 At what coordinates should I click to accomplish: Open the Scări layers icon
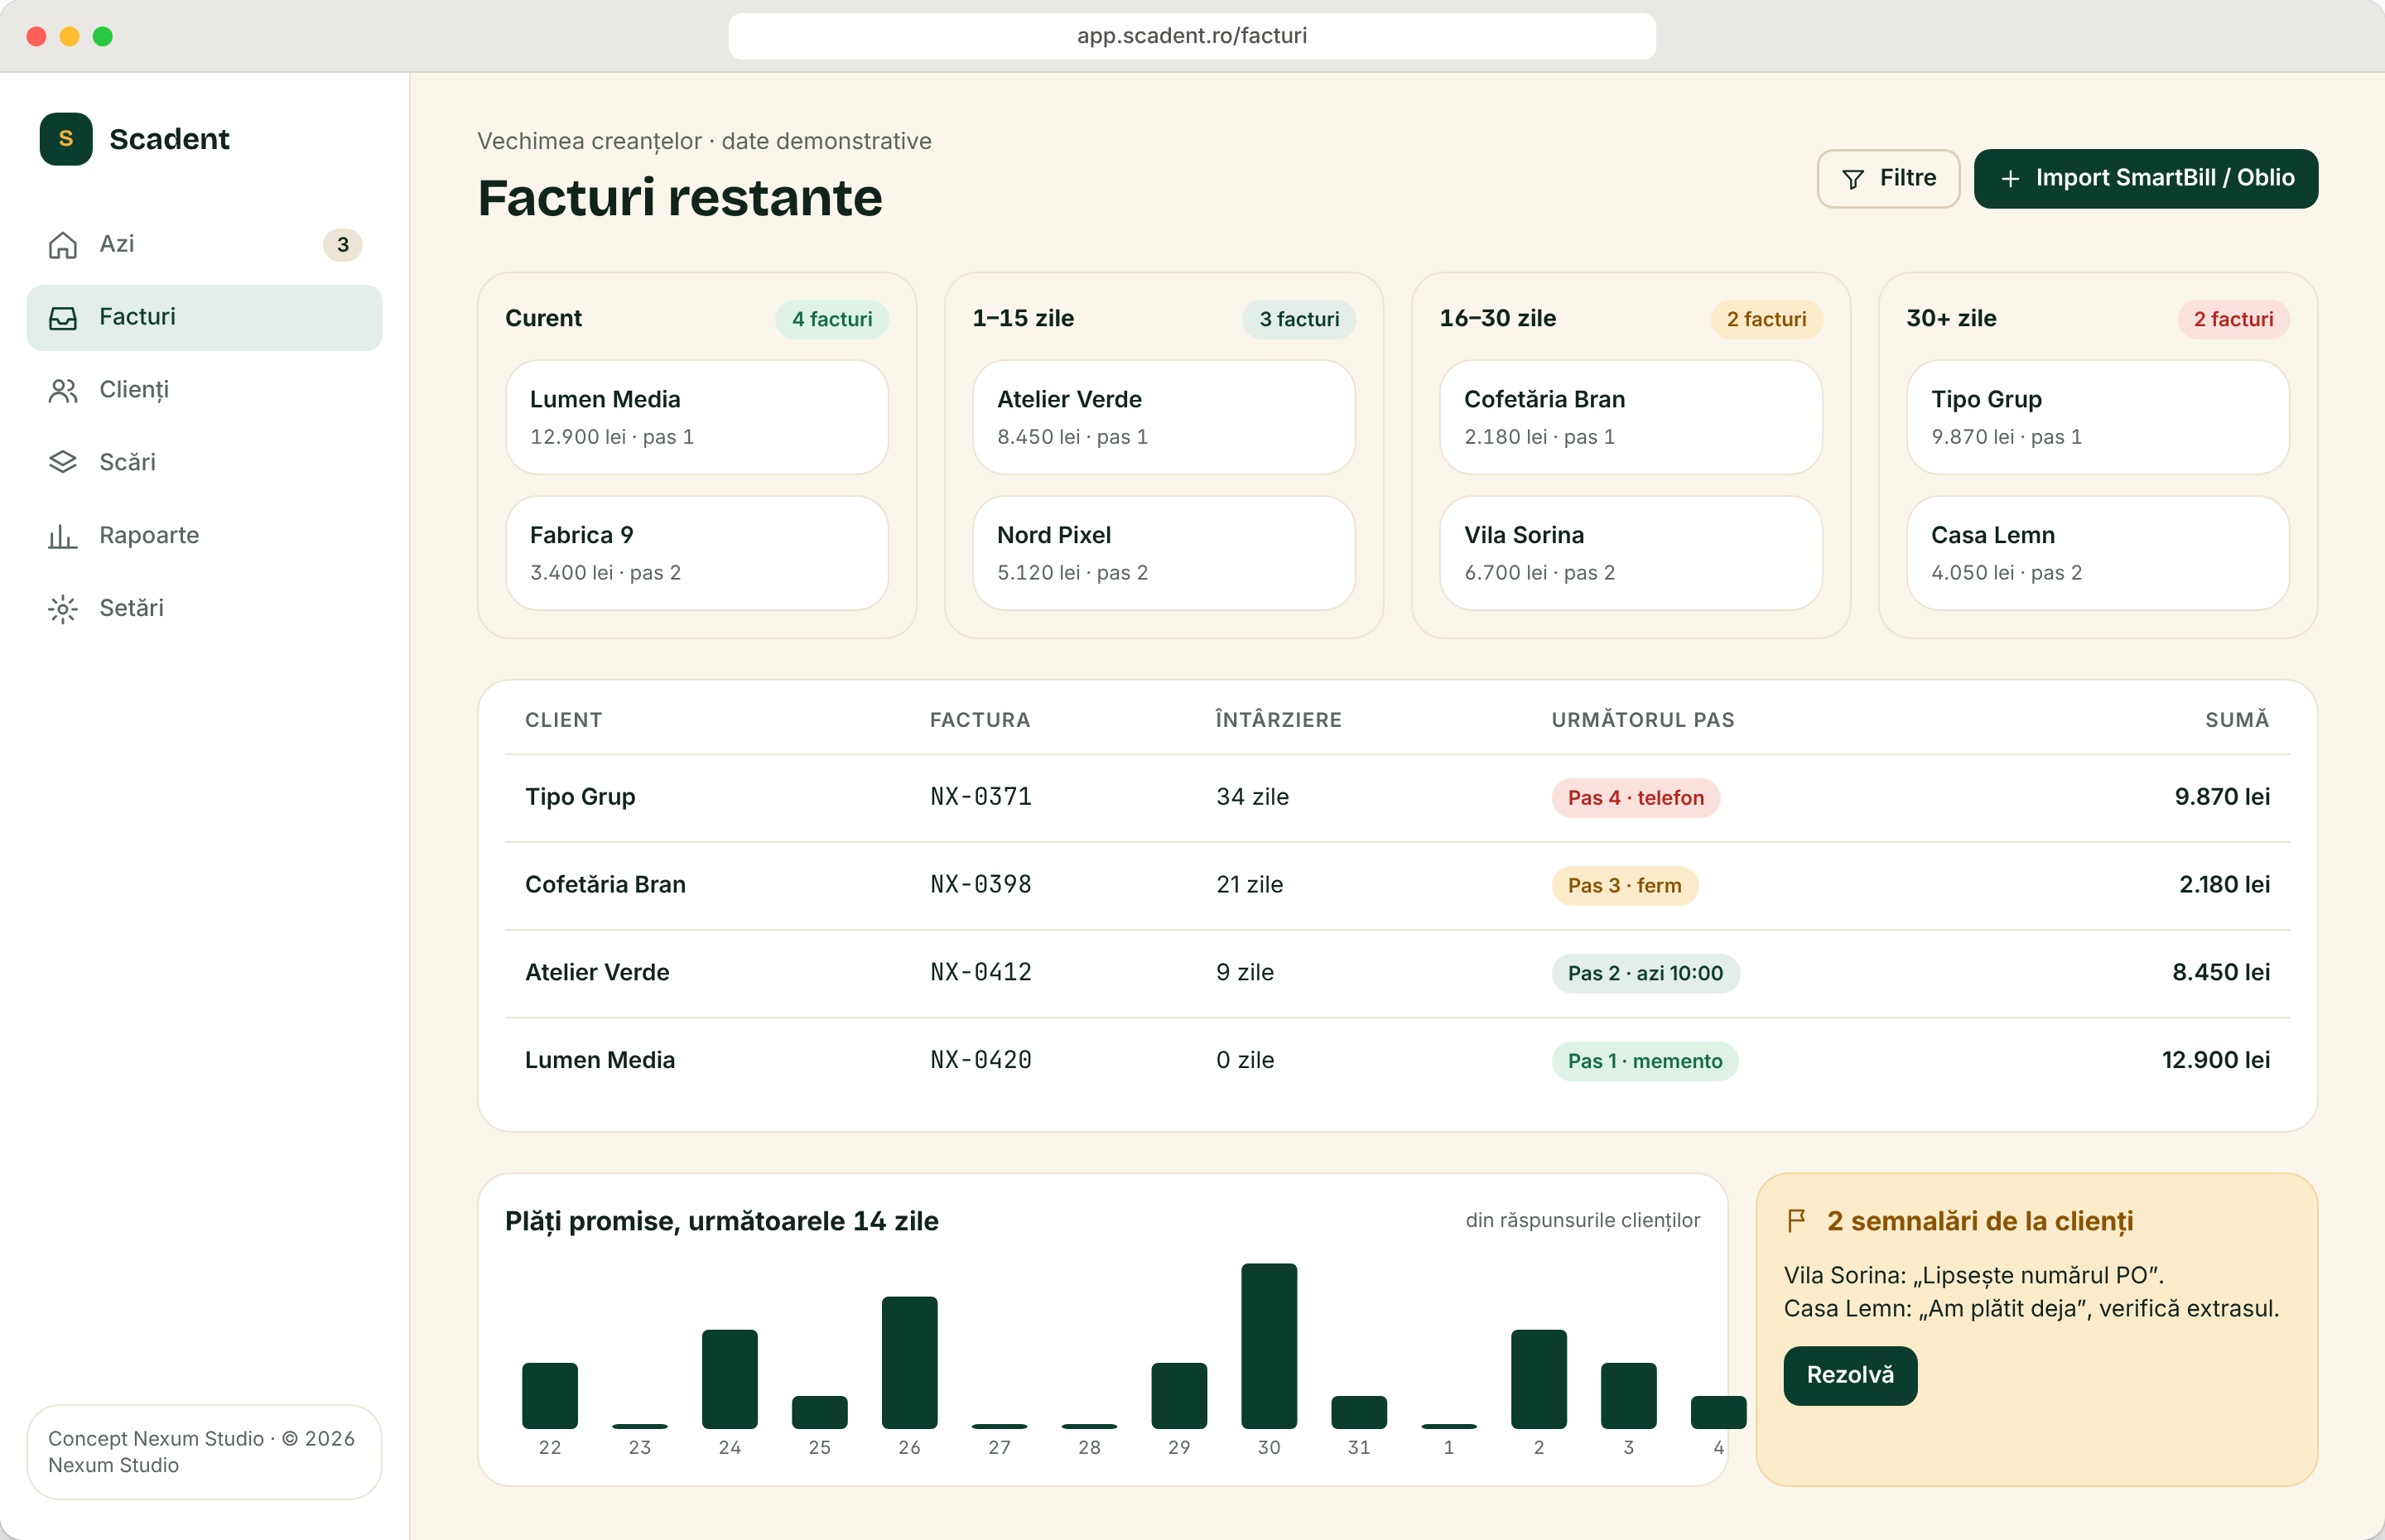(63, 463)
